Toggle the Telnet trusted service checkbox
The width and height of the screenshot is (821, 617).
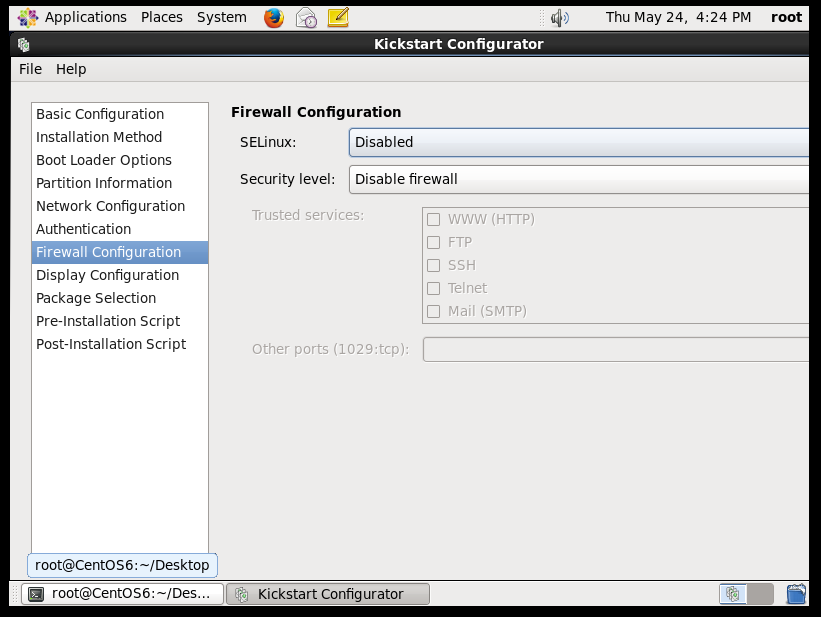[434, 289]
